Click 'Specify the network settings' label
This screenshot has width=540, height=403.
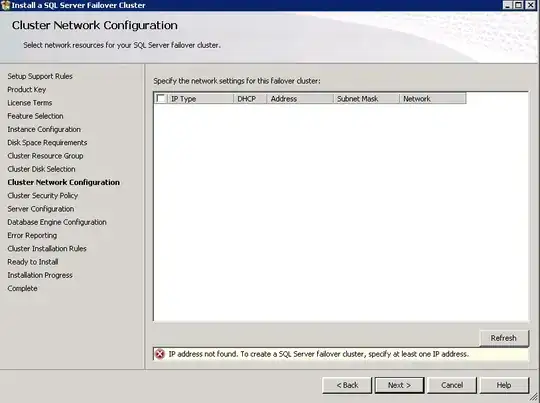pos(237,81)
